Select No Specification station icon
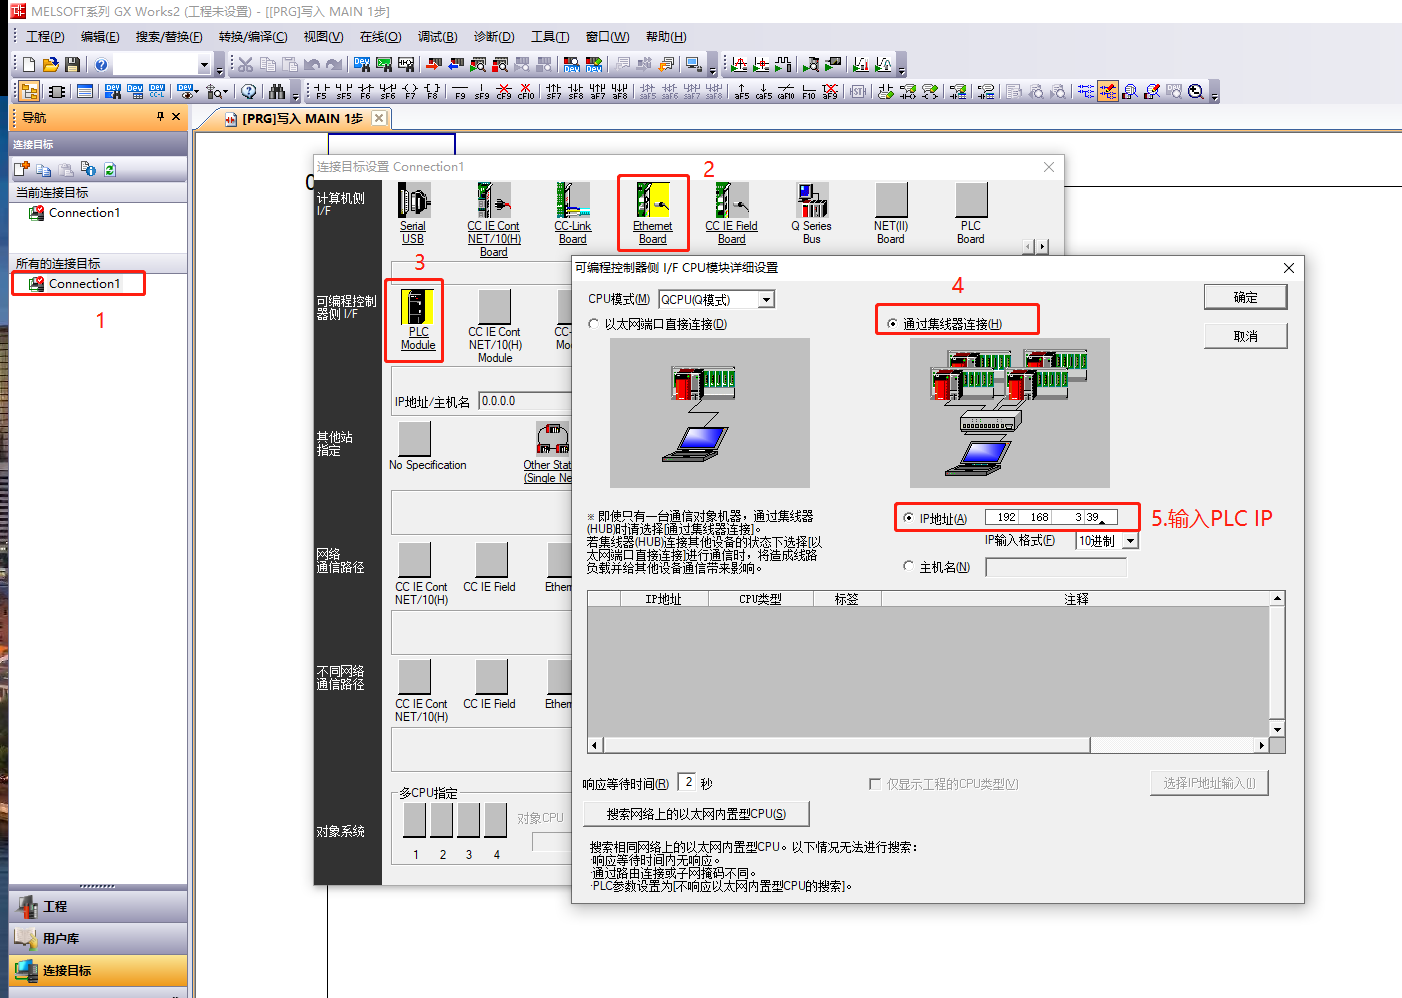 tap(415, 439)
